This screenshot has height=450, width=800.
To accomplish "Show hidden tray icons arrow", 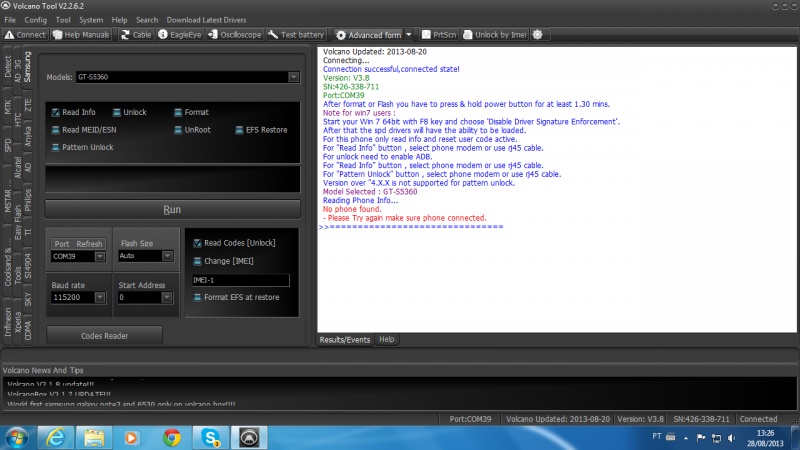I will point(686,438).
